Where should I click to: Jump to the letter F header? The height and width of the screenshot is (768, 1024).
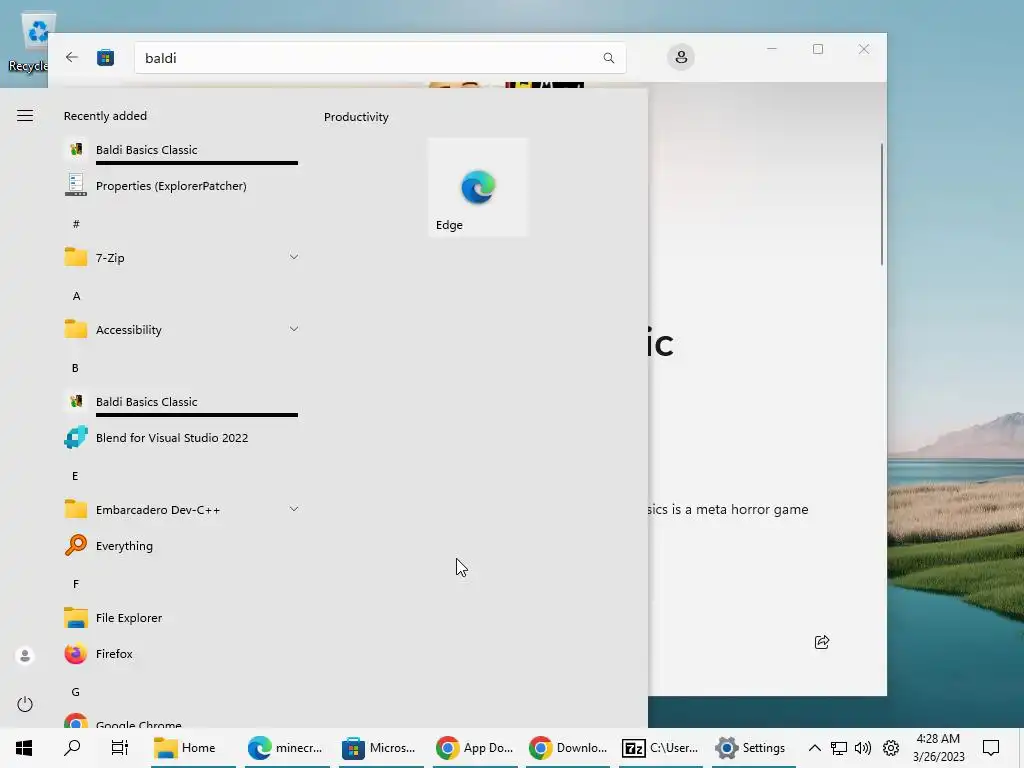pos(76,583)
